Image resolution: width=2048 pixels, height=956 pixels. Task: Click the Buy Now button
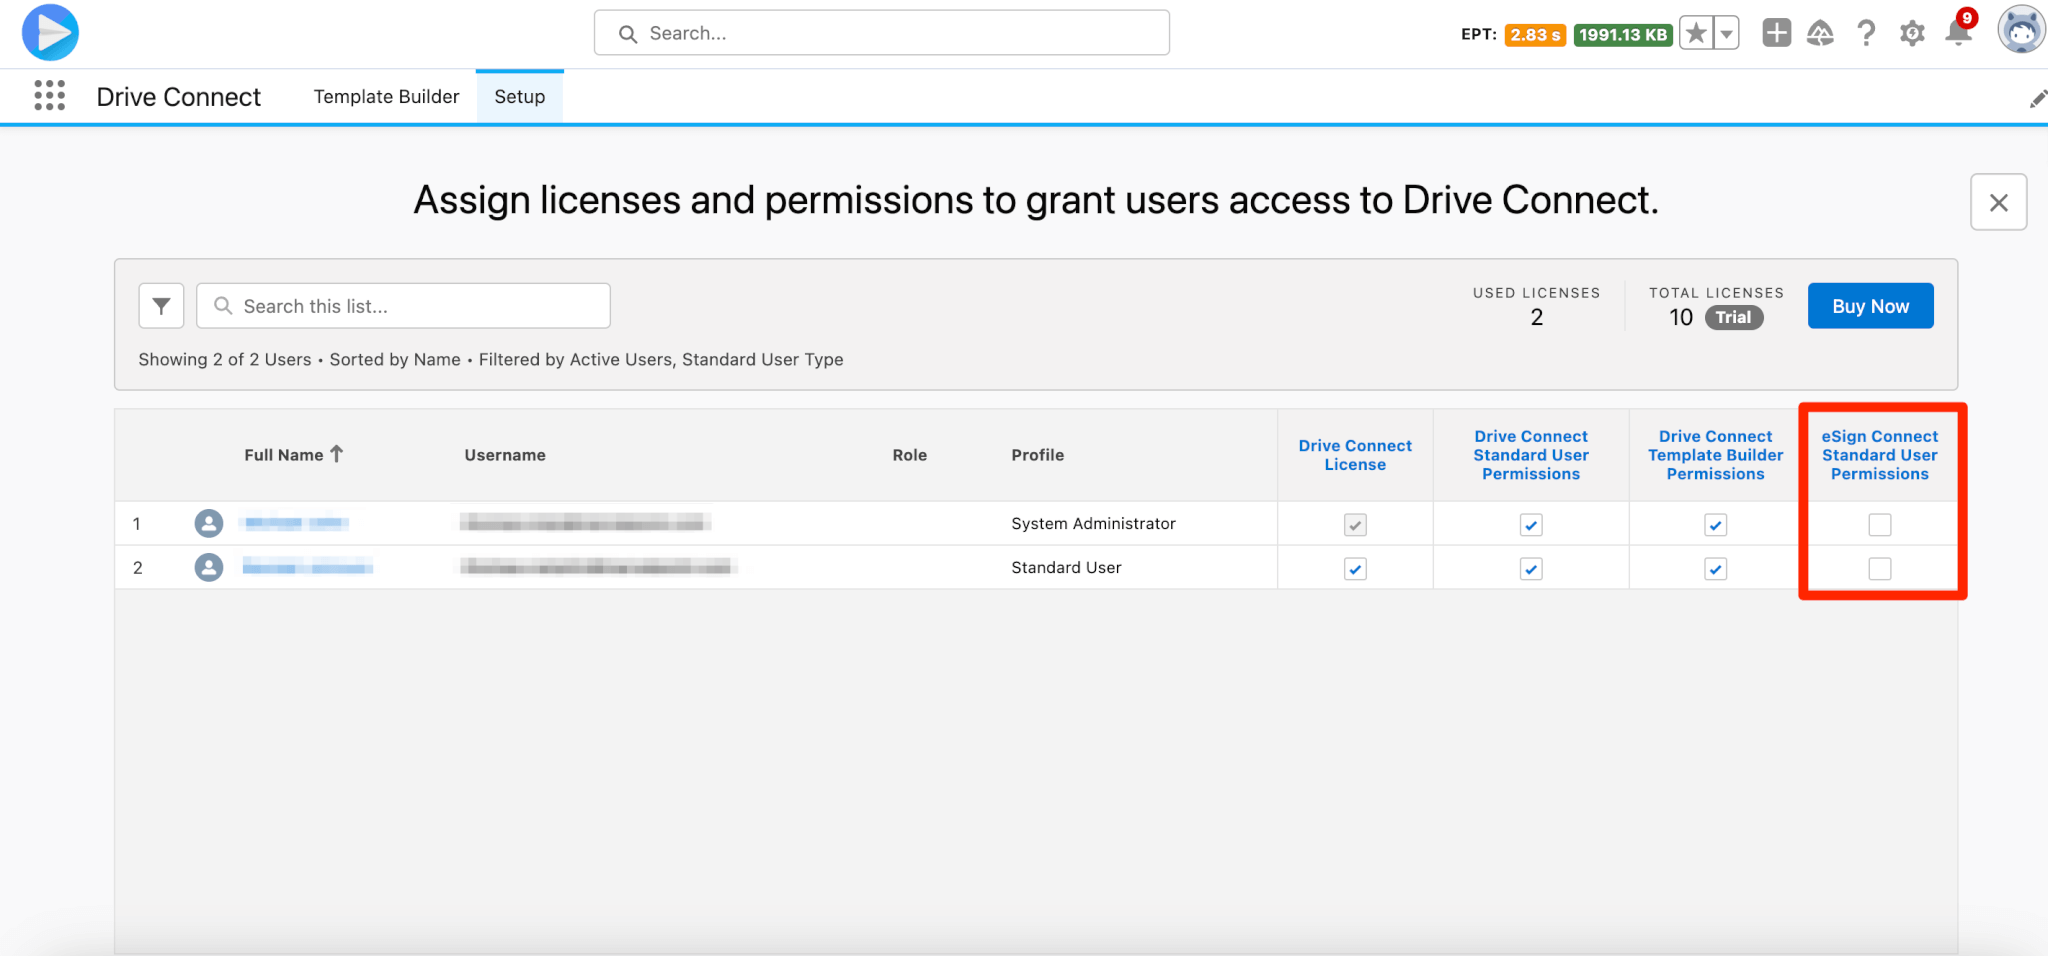(1870, 306)
